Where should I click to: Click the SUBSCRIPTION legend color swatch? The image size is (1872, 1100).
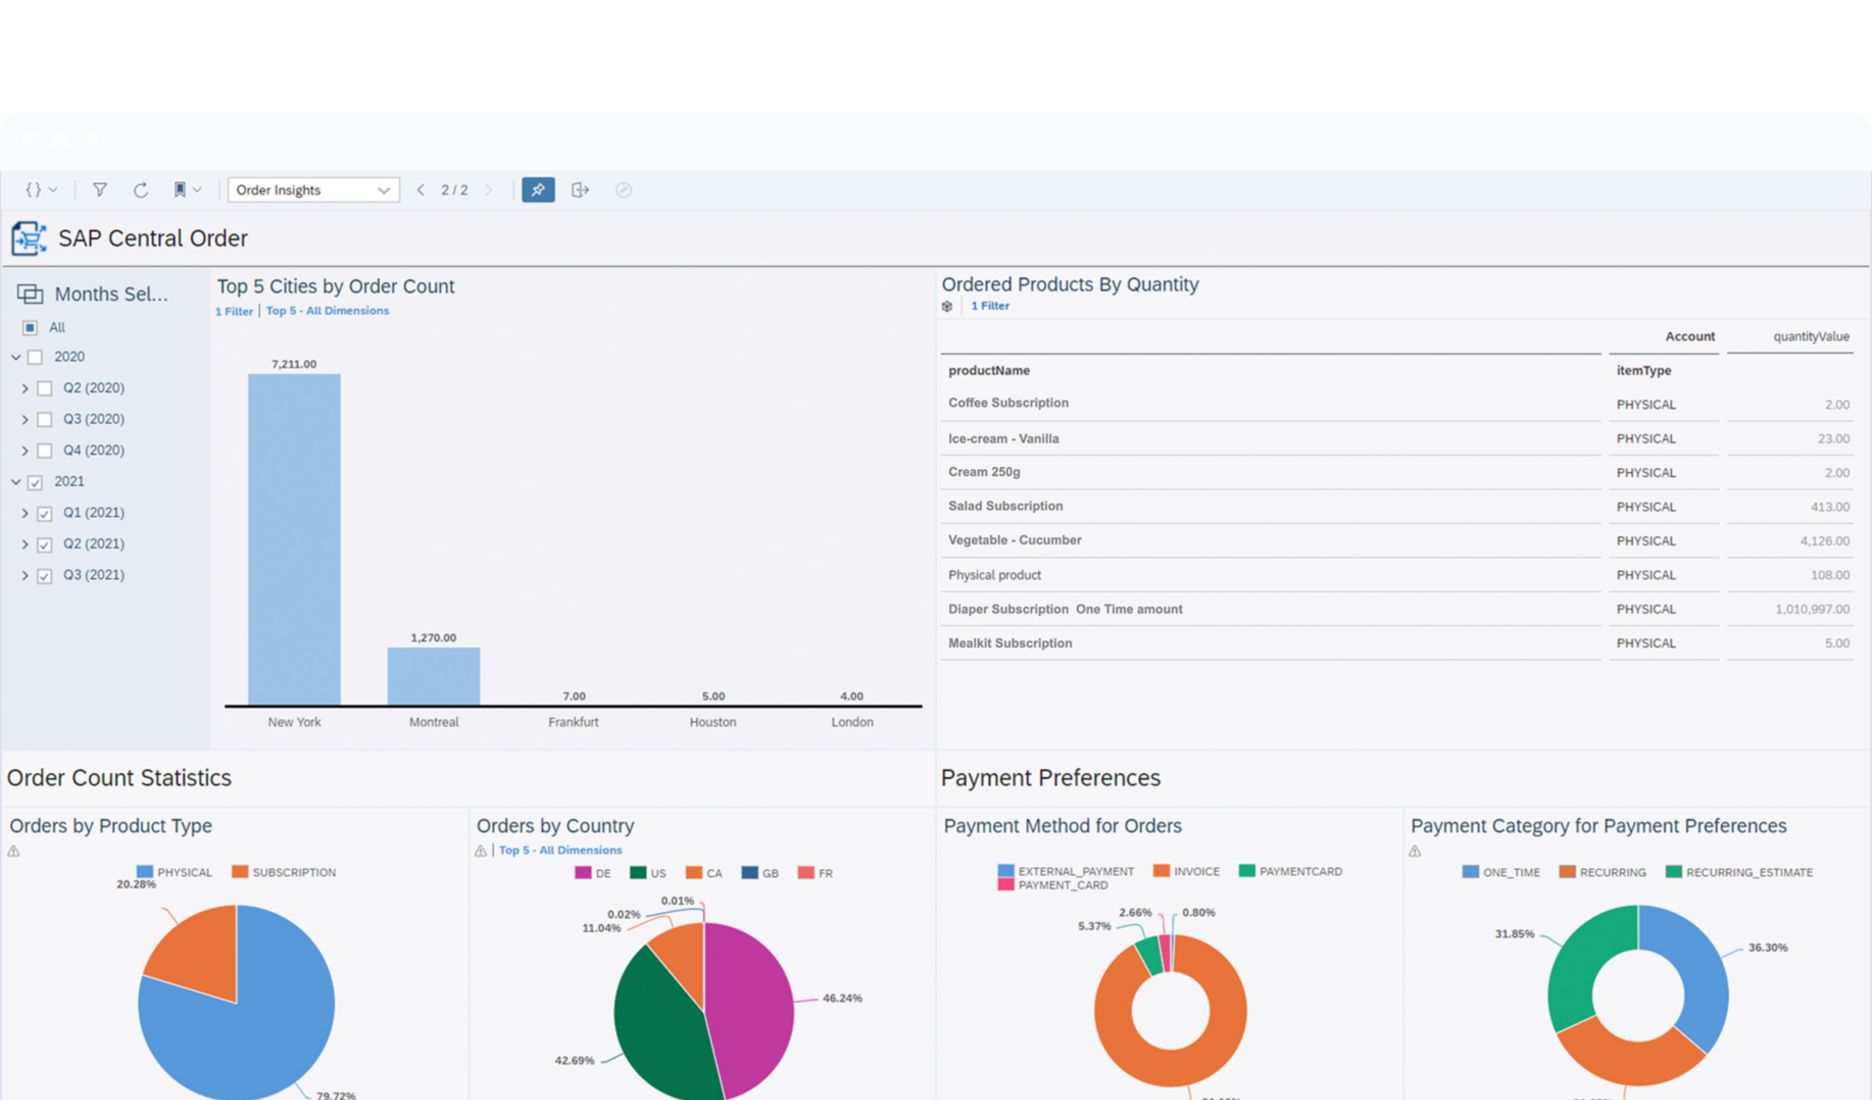click(x=240, y=872)
